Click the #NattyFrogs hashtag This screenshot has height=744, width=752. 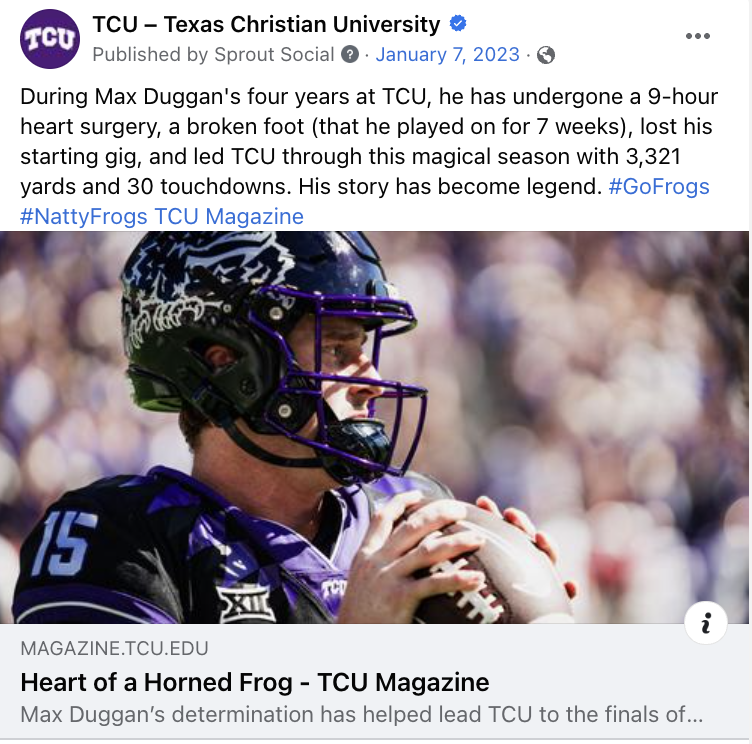click(x=83, y=216)
